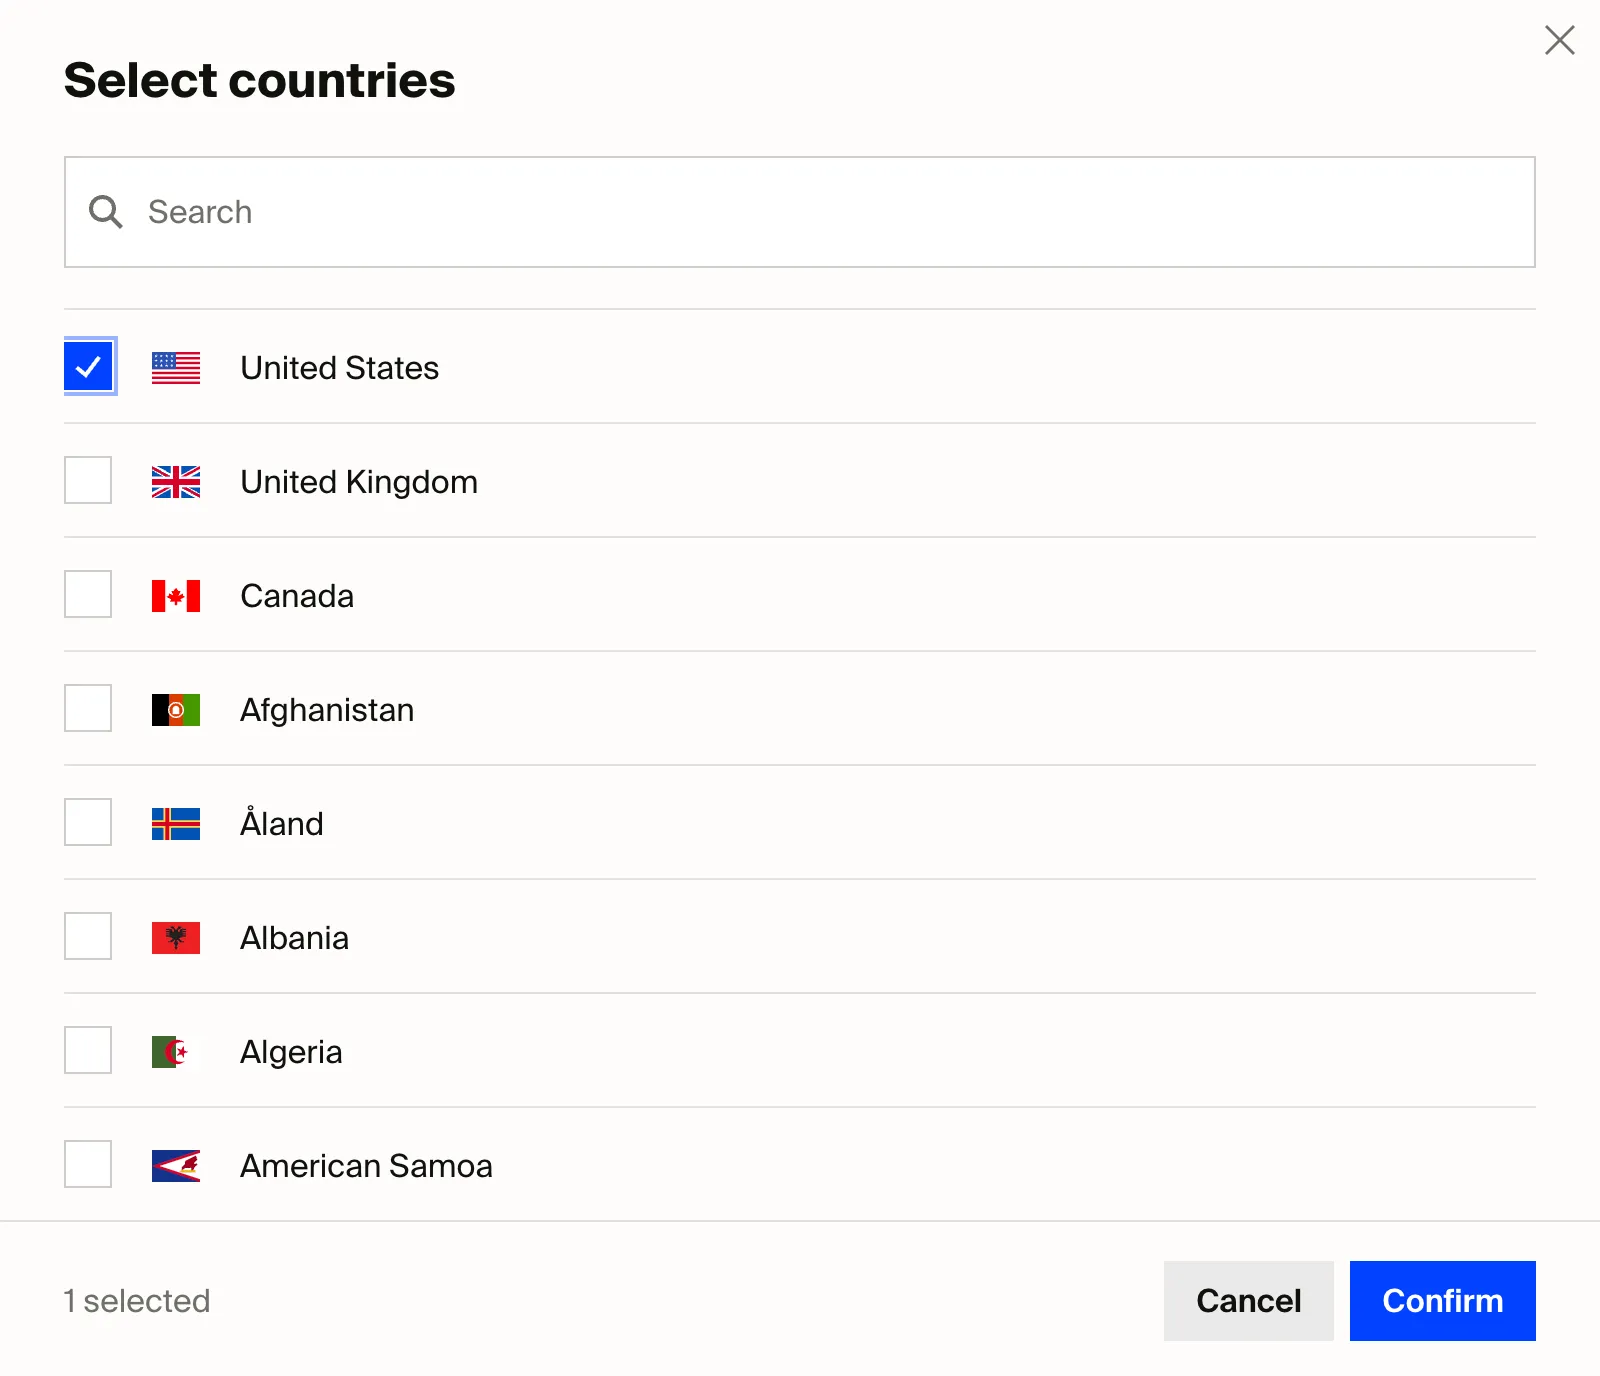Click the United States flag icon
This screenshot has height=1376, width=1600.
(x=176, y=368)
